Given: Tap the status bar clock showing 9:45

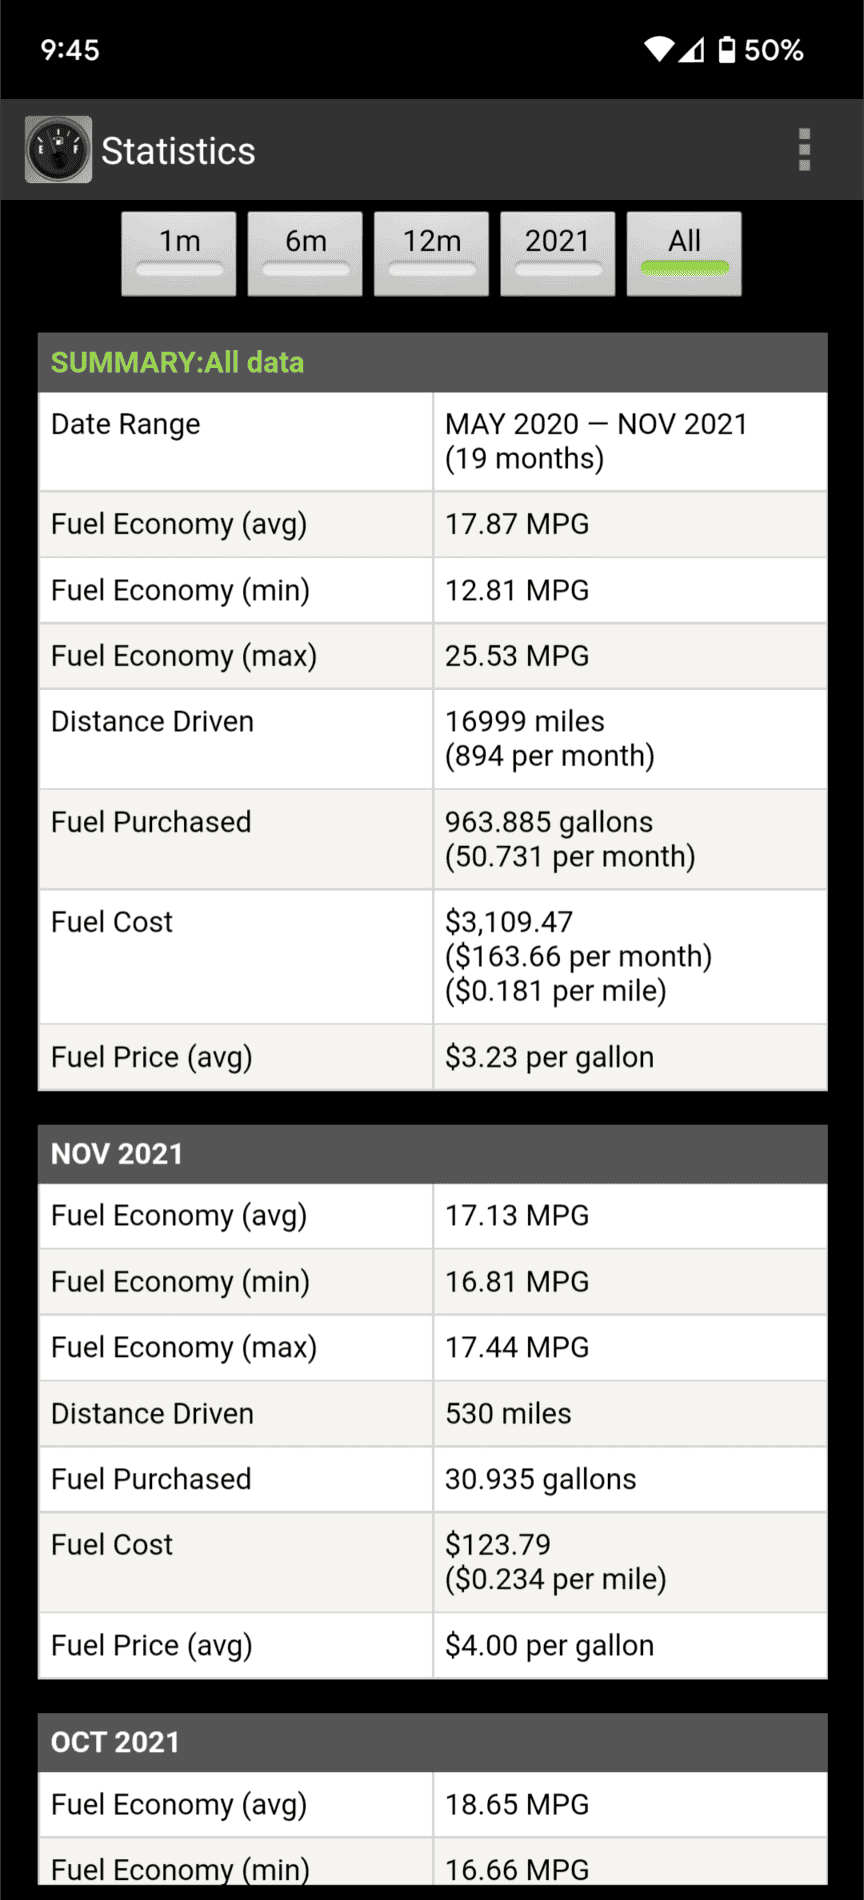Looking at the screenshot, I should coord(70,50).
